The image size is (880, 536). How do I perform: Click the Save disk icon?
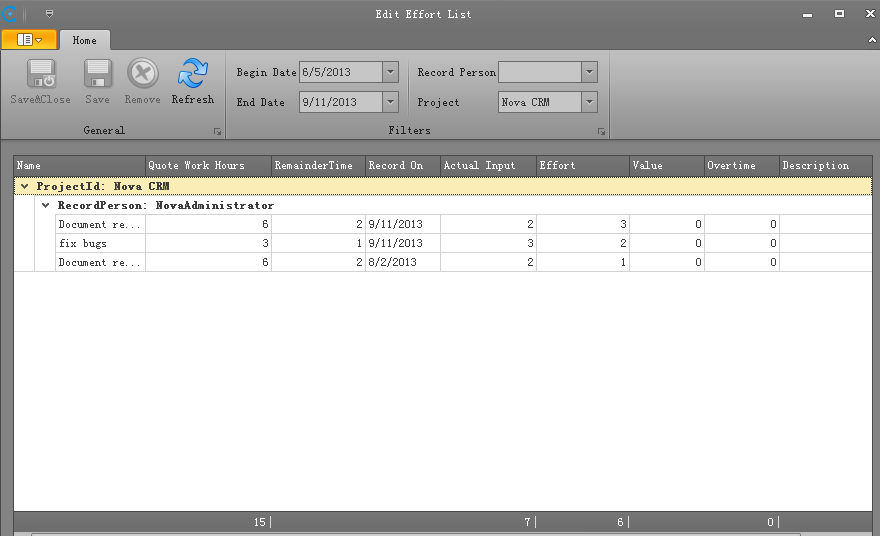tap(97, 75)
